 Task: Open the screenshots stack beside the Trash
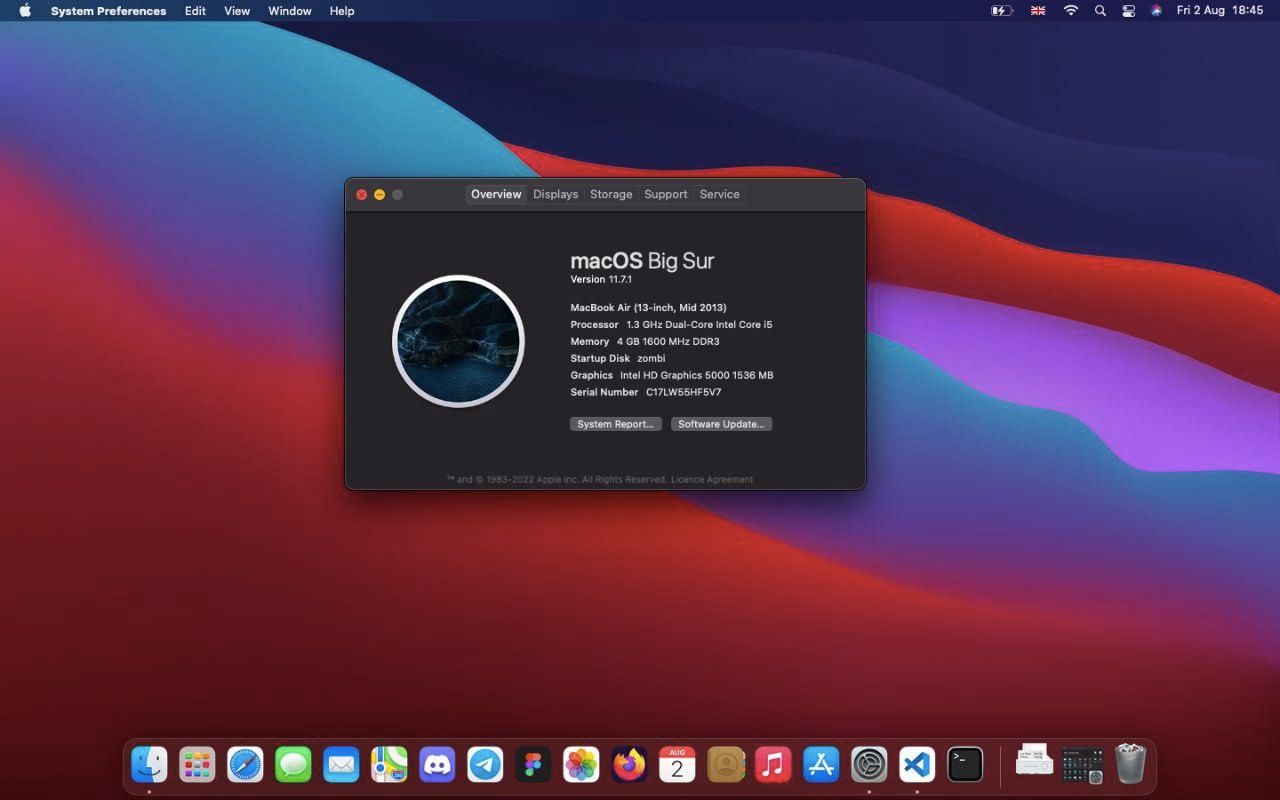pos(1082,765)
